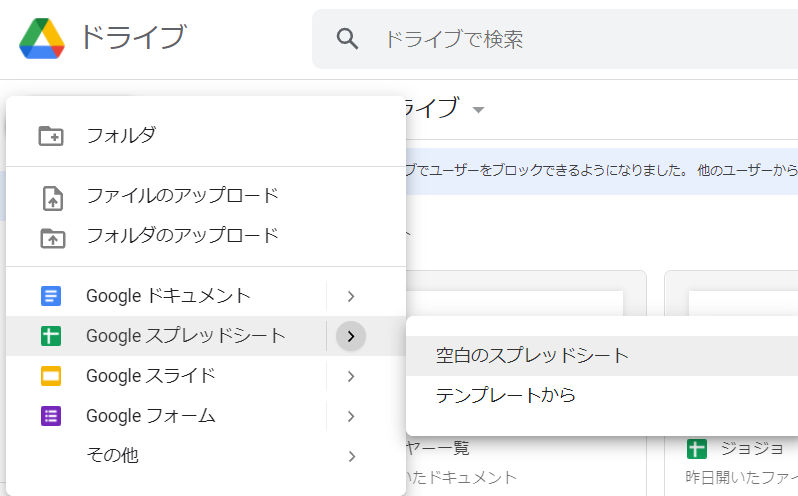The height and width of the screenshot is (496, 798).
Task: Click the purple Forms icon
Action: click(x=51, y=416)
